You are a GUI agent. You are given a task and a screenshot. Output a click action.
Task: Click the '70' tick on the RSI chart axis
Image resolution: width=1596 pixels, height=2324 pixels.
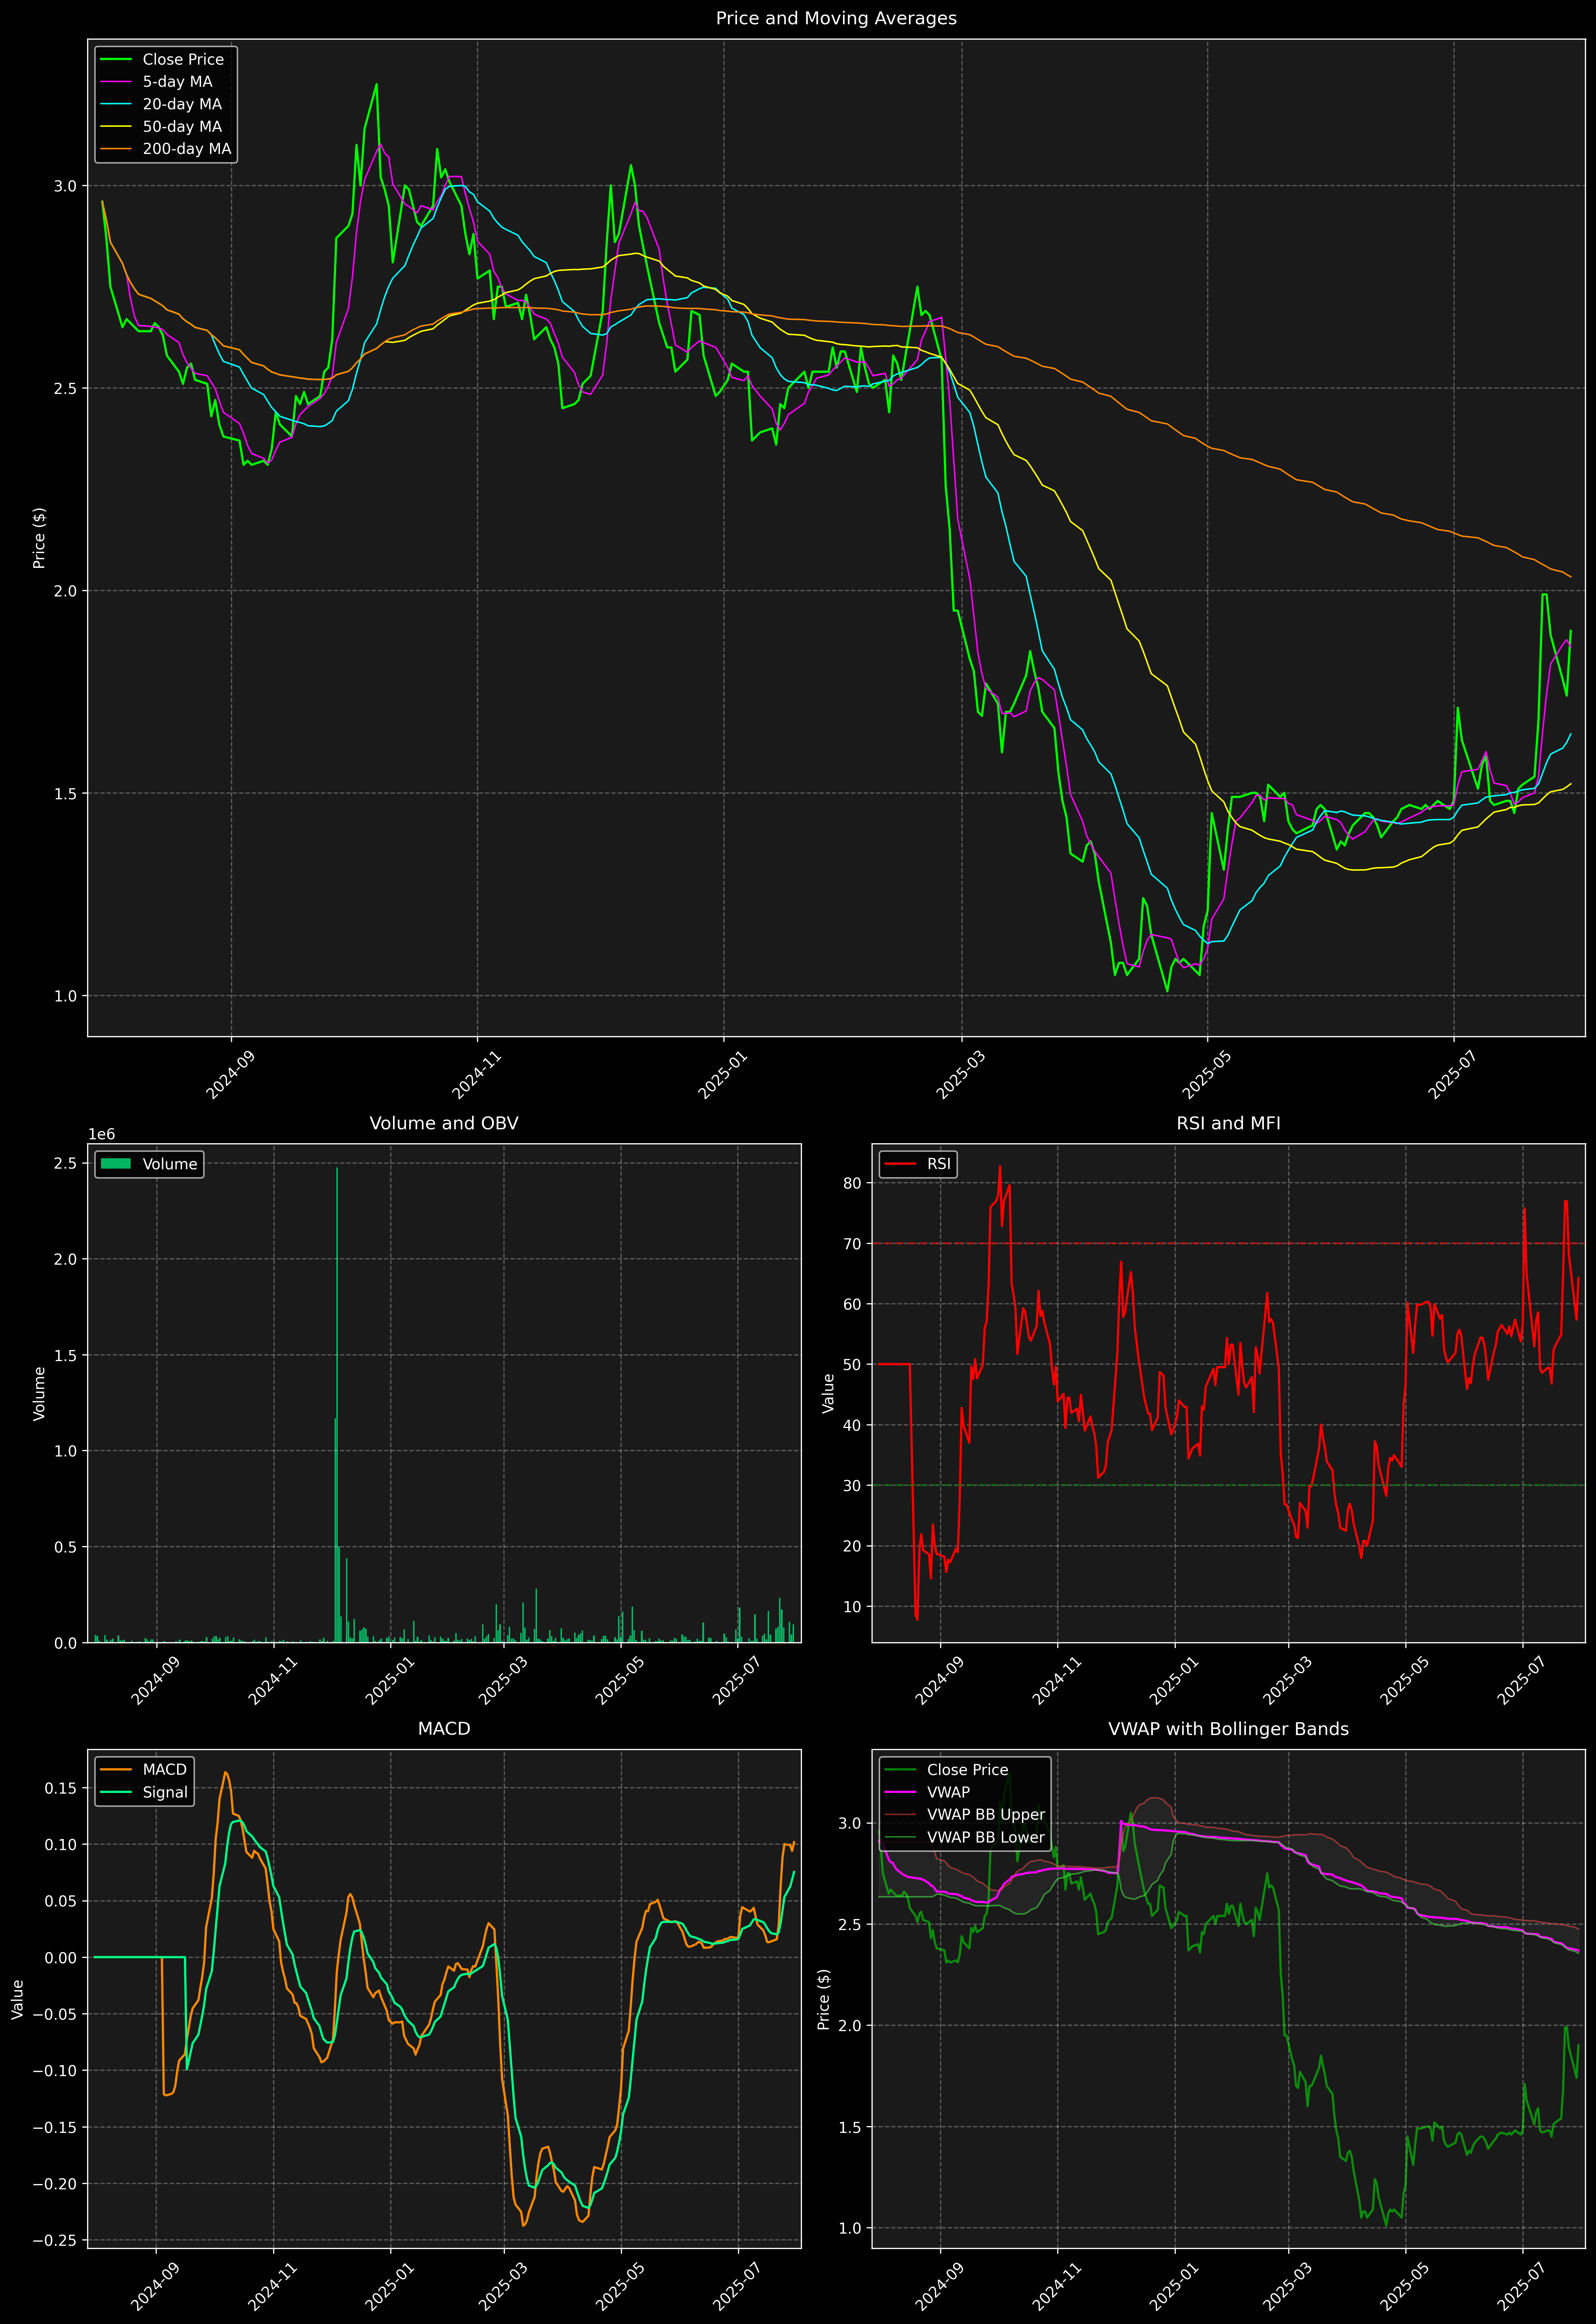coord(852,1244)
